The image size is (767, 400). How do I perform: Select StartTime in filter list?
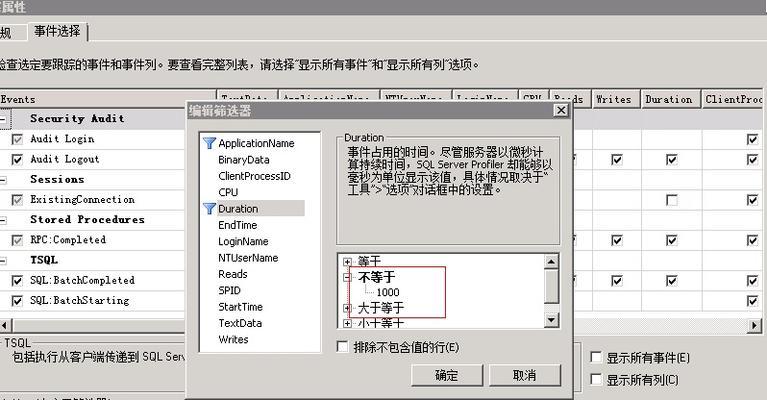(240, 307)
